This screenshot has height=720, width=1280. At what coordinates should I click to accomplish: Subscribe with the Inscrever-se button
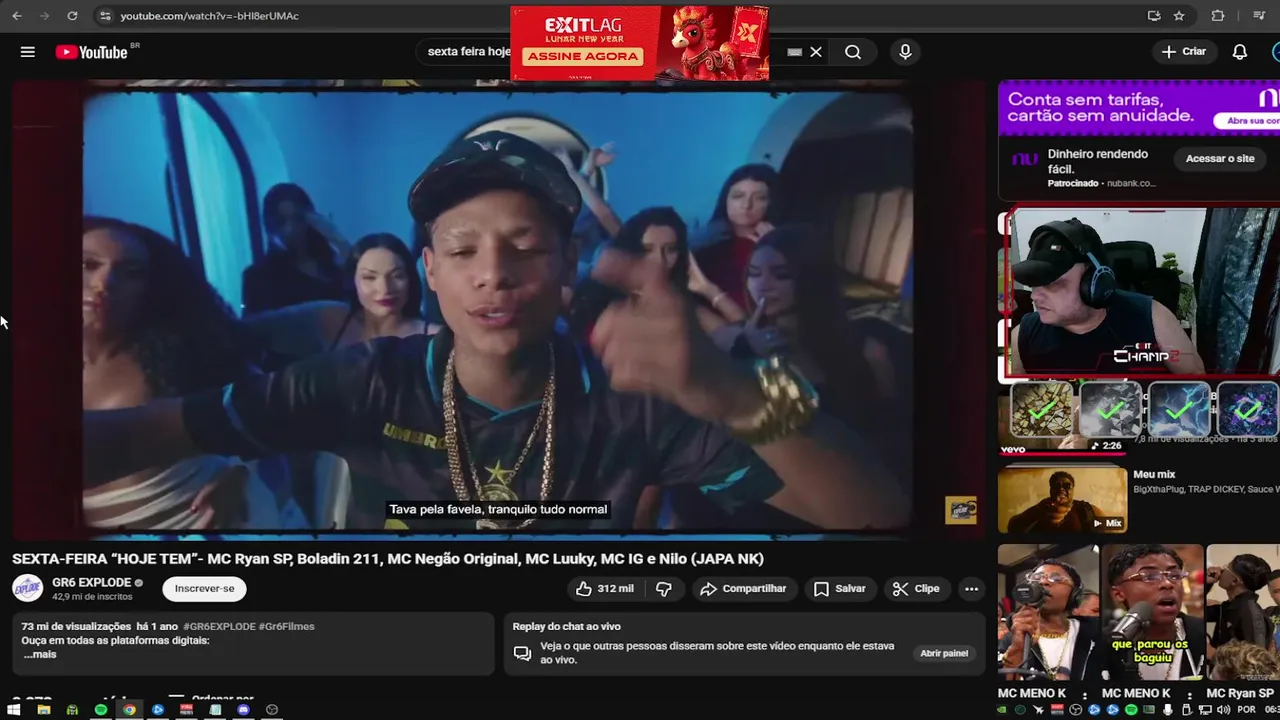pos(204,589)
